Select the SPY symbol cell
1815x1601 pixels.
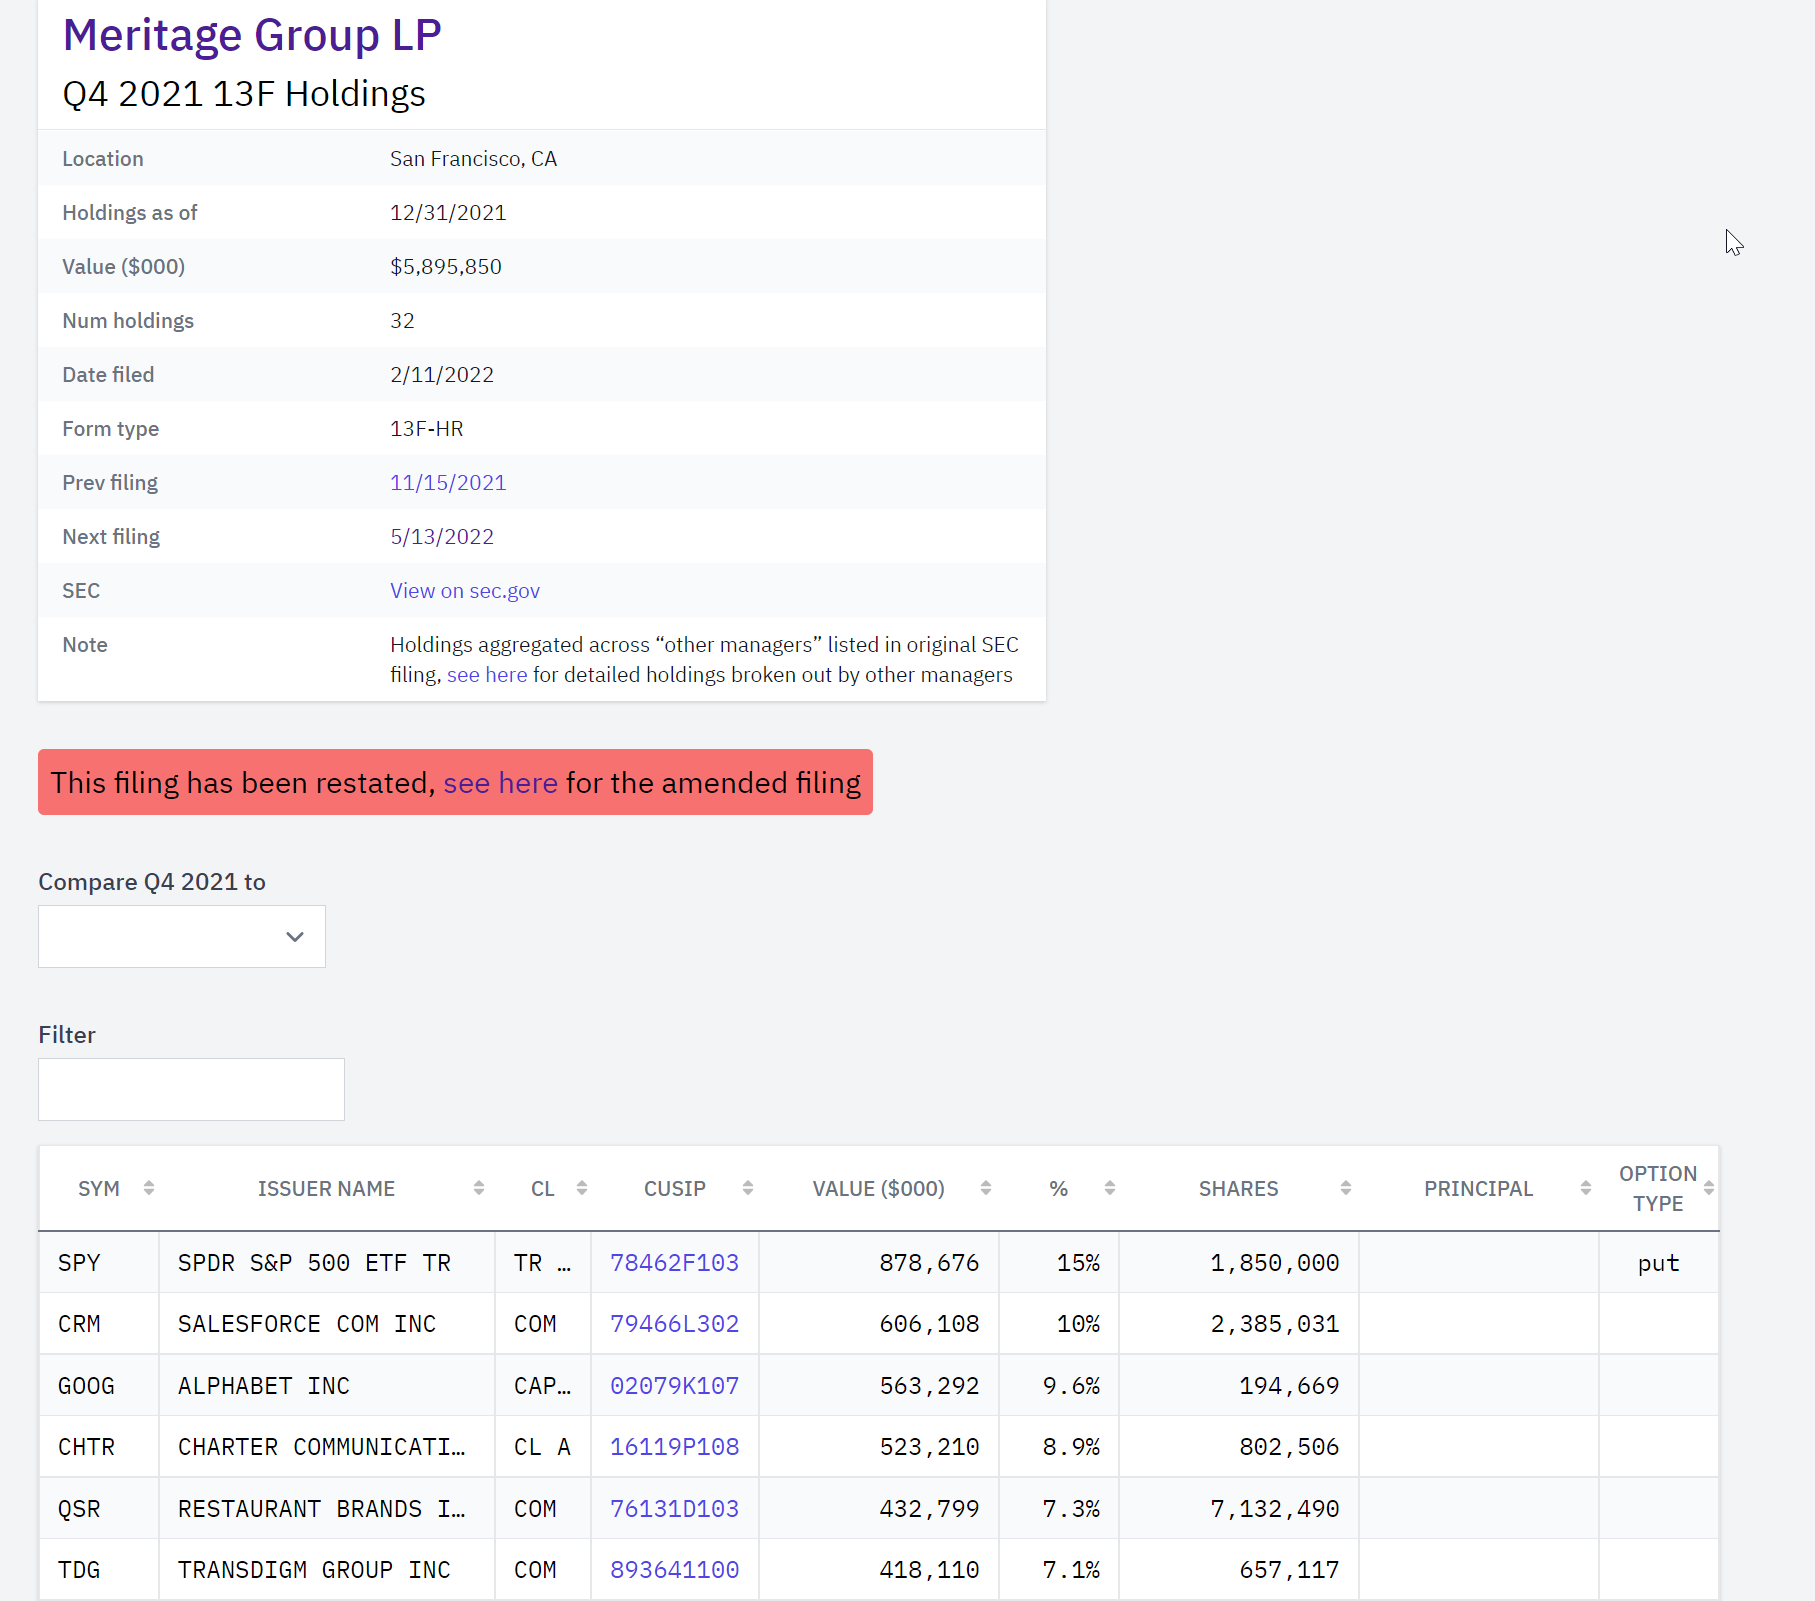(99, 1263)
